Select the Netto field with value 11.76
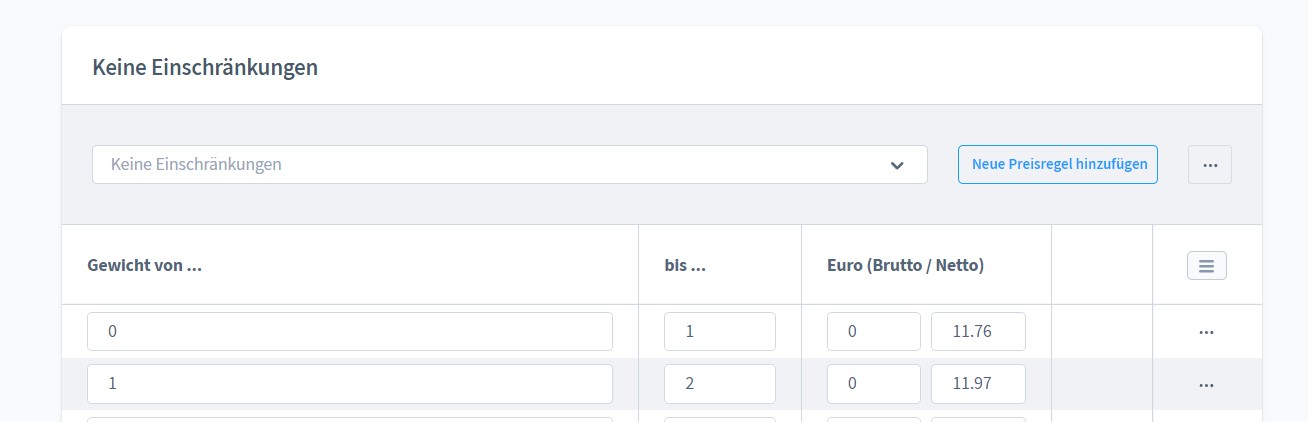This screenshot has height=422, width=1308. click(978, 331)
